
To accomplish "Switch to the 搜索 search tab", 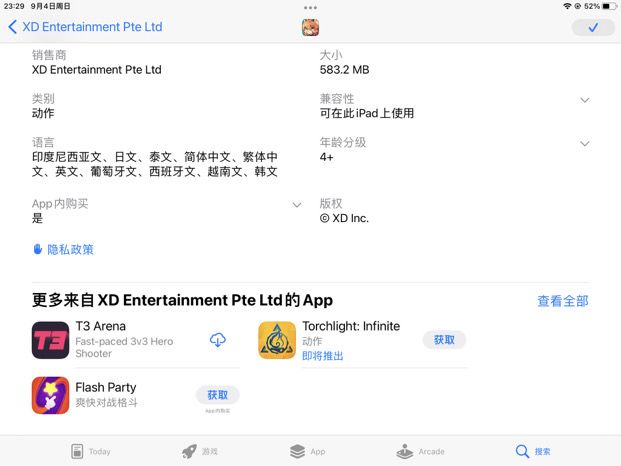I will [x=533, y=451].
